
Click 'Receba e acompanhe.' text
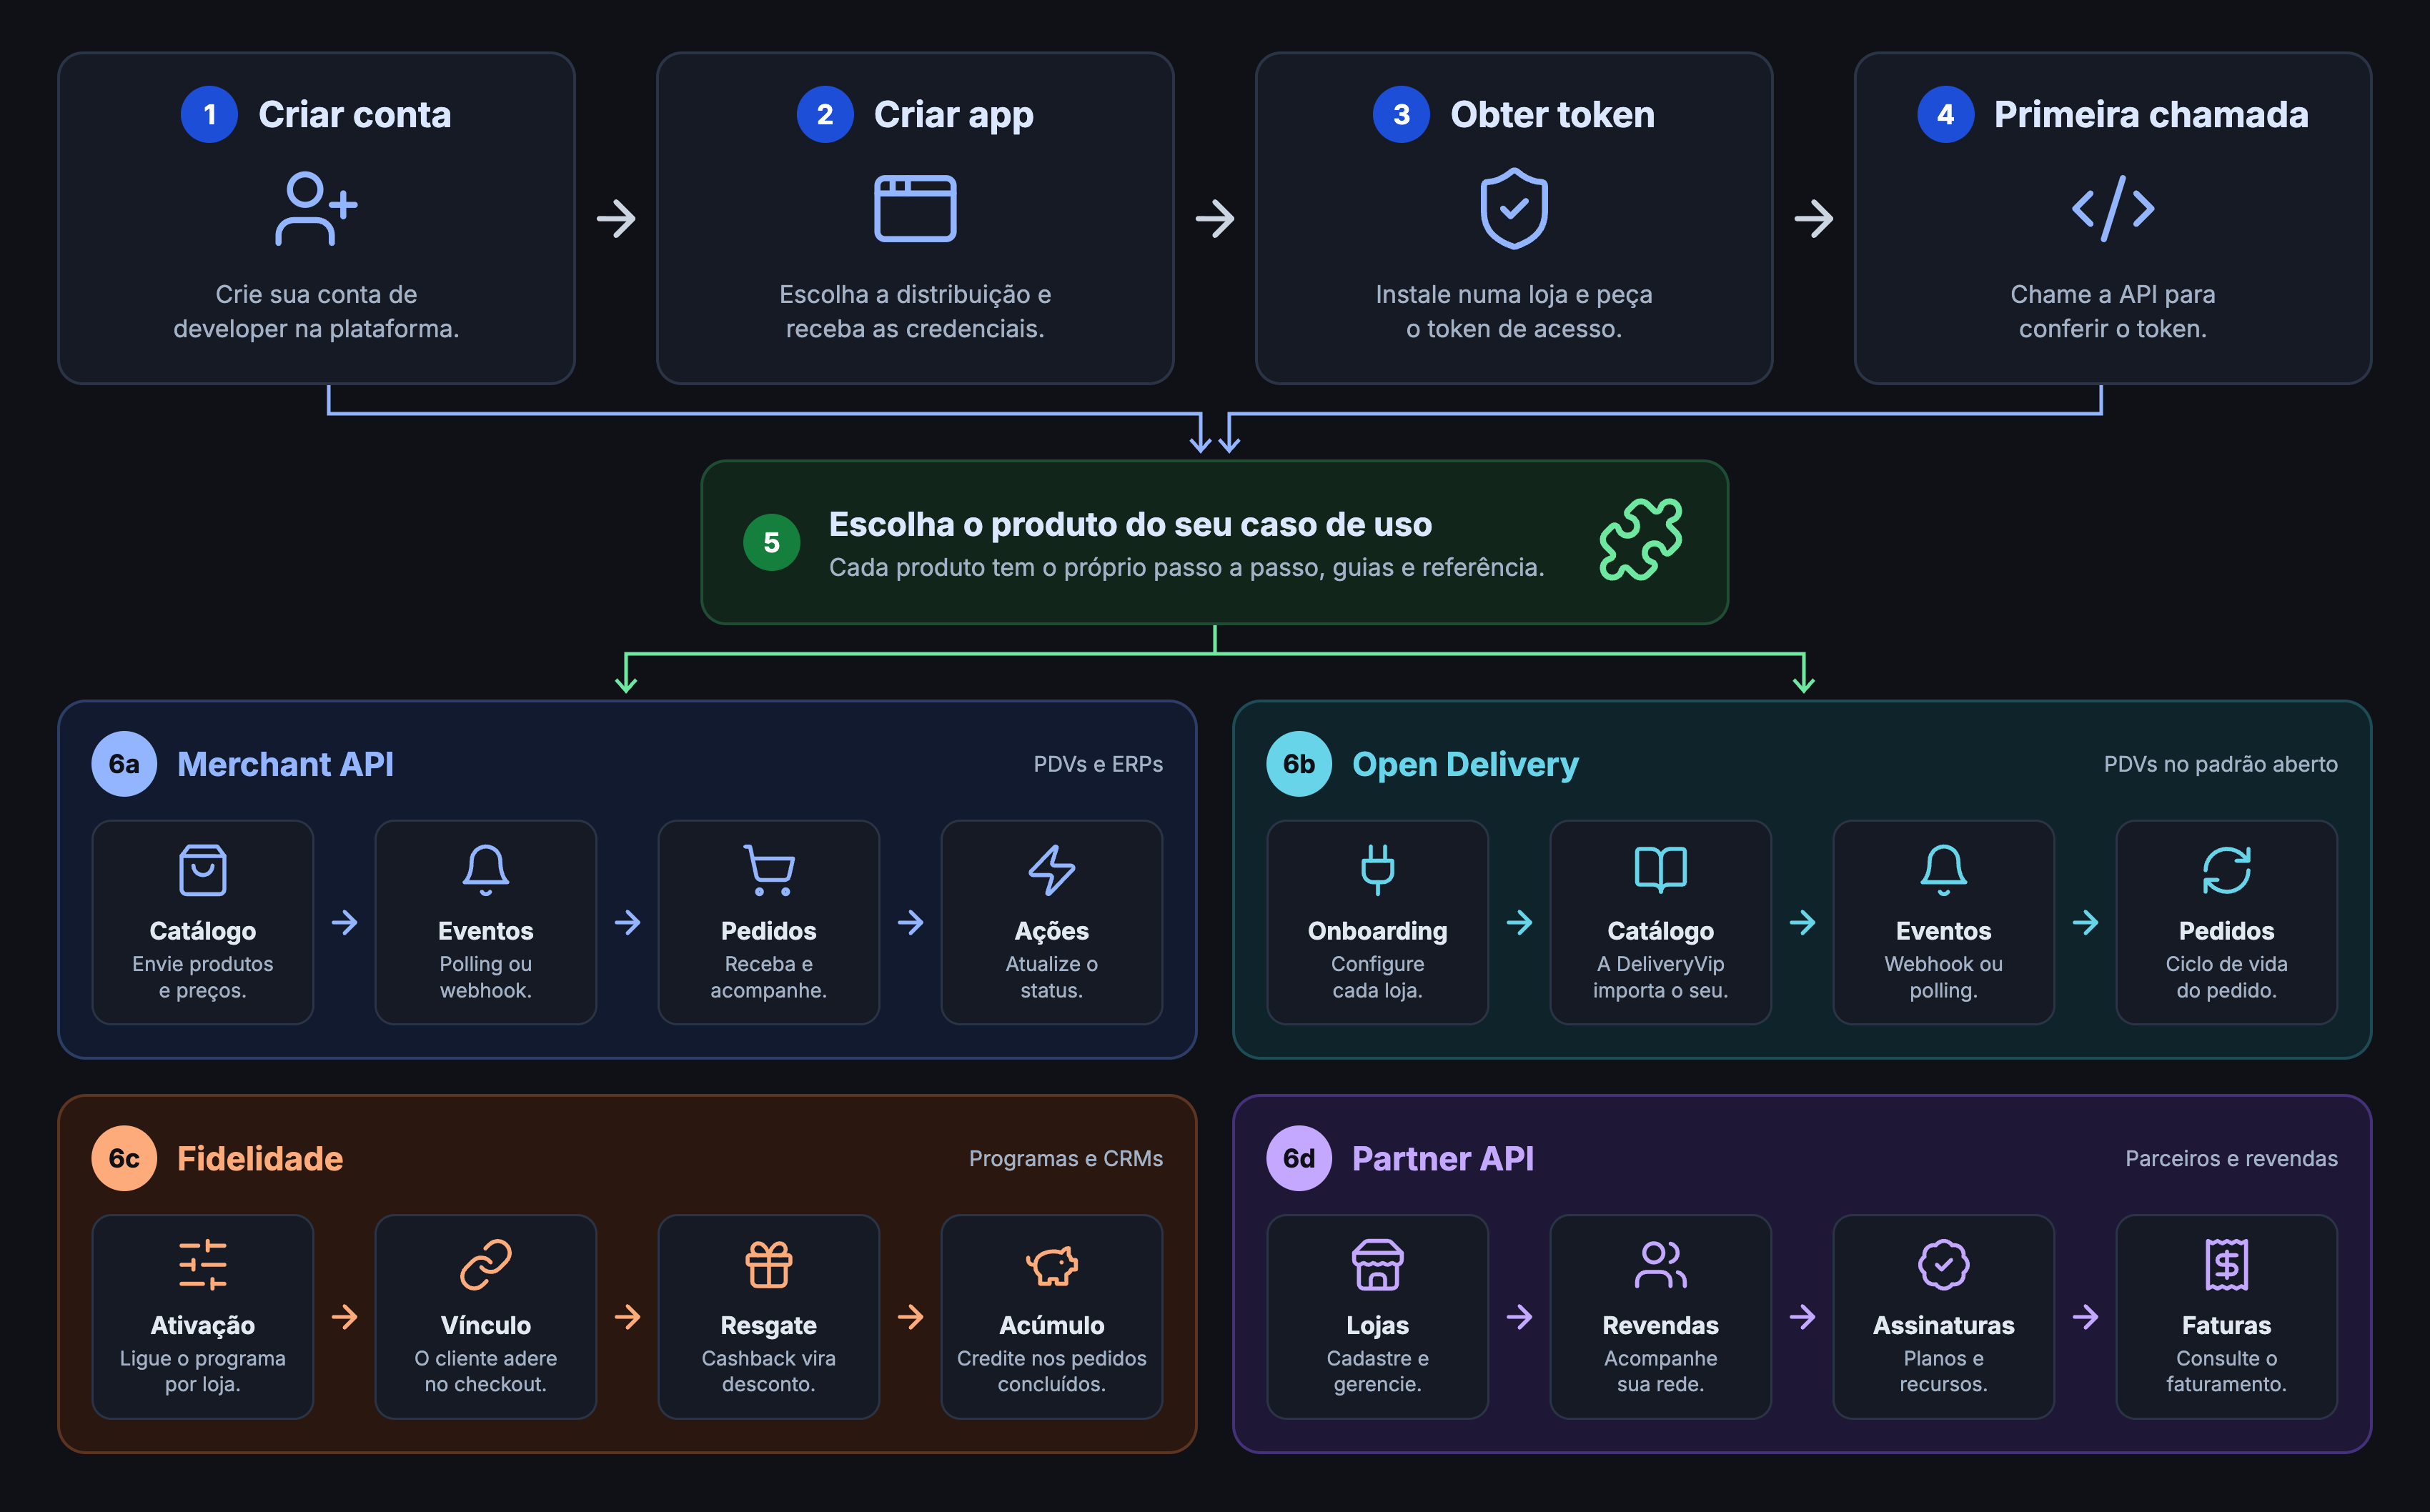(x=769, y=977)
